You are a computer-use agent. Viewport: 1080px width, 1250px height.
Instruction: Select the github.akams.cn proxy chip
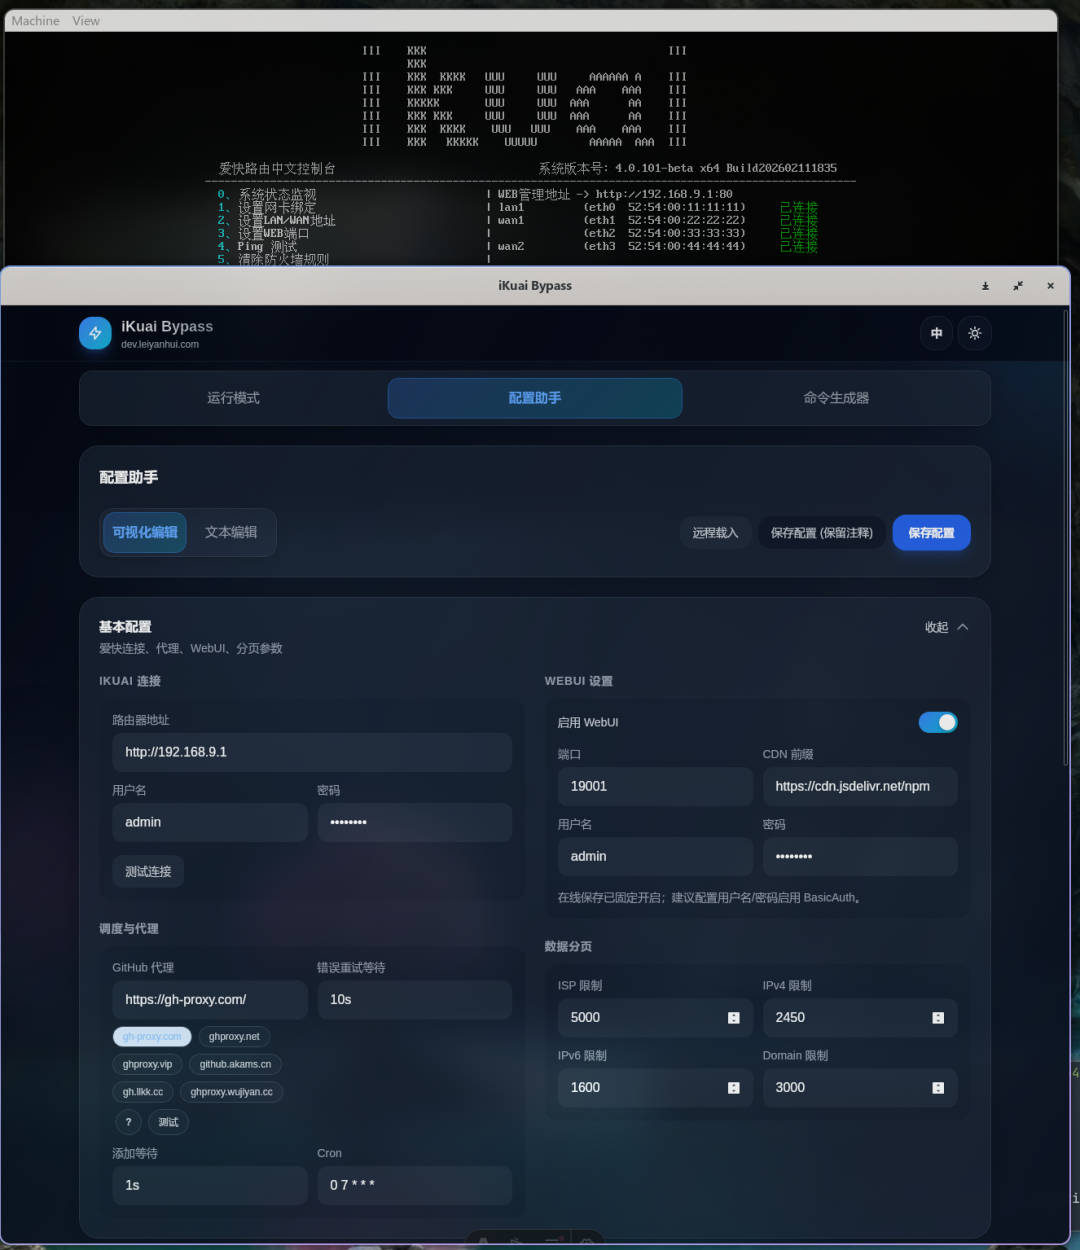tap(235, 1064)
